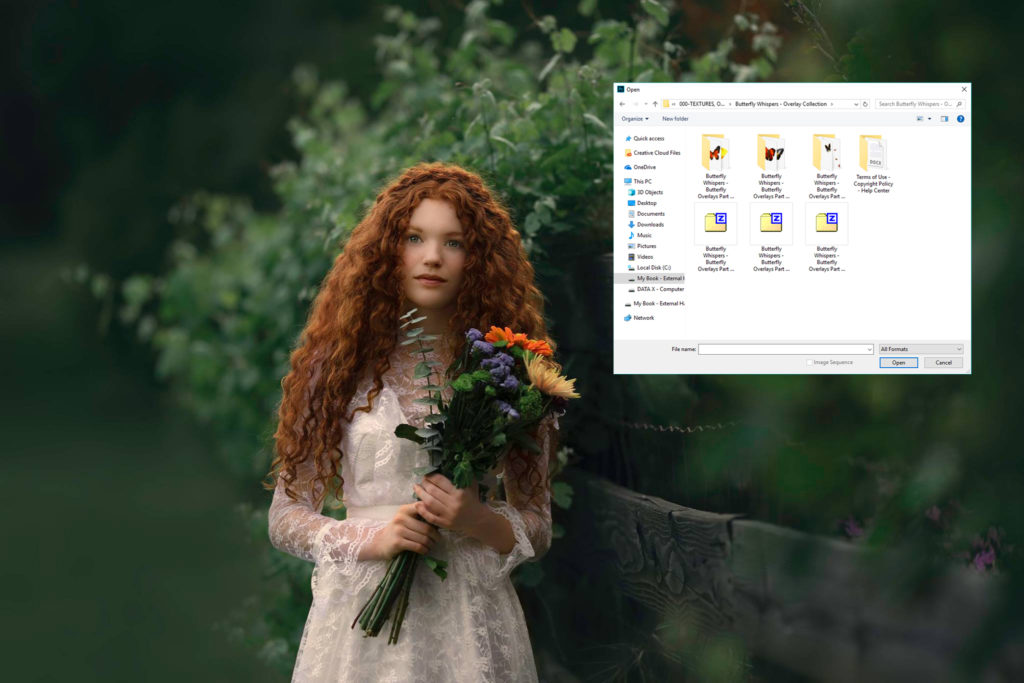Select the middle Butterfly Overlays folder
1024x683 pixels.
[x=771, y=167]
